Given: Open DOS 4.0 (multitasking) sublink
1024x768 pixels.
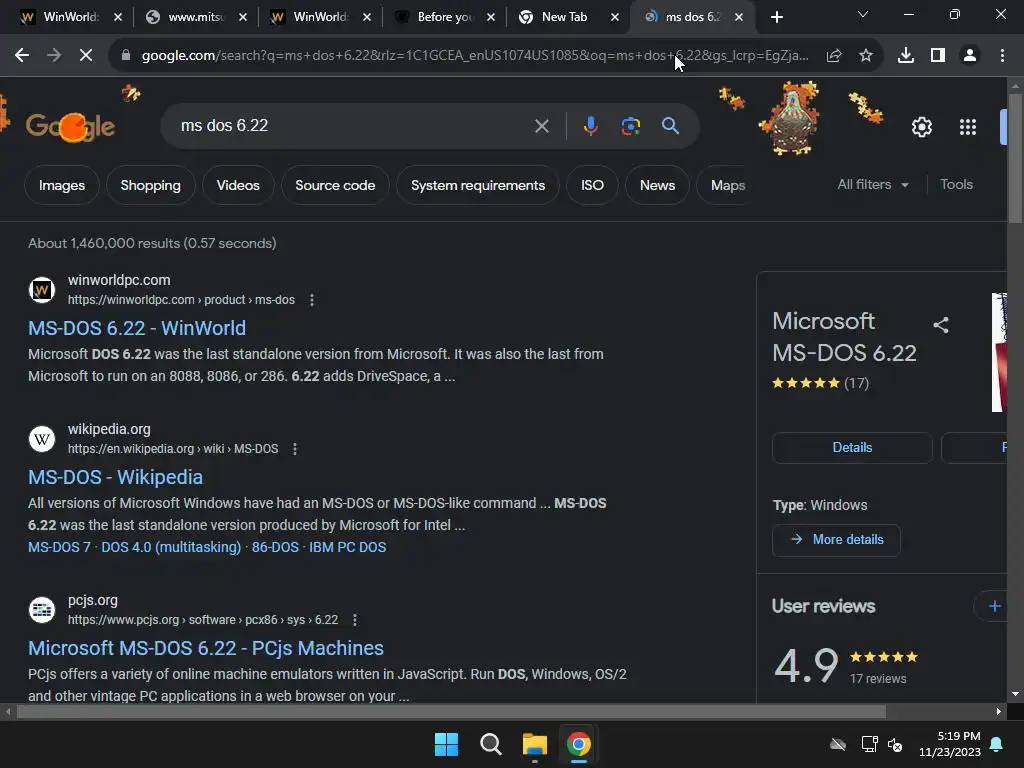Looking at the screenshot, I should 171,547.
